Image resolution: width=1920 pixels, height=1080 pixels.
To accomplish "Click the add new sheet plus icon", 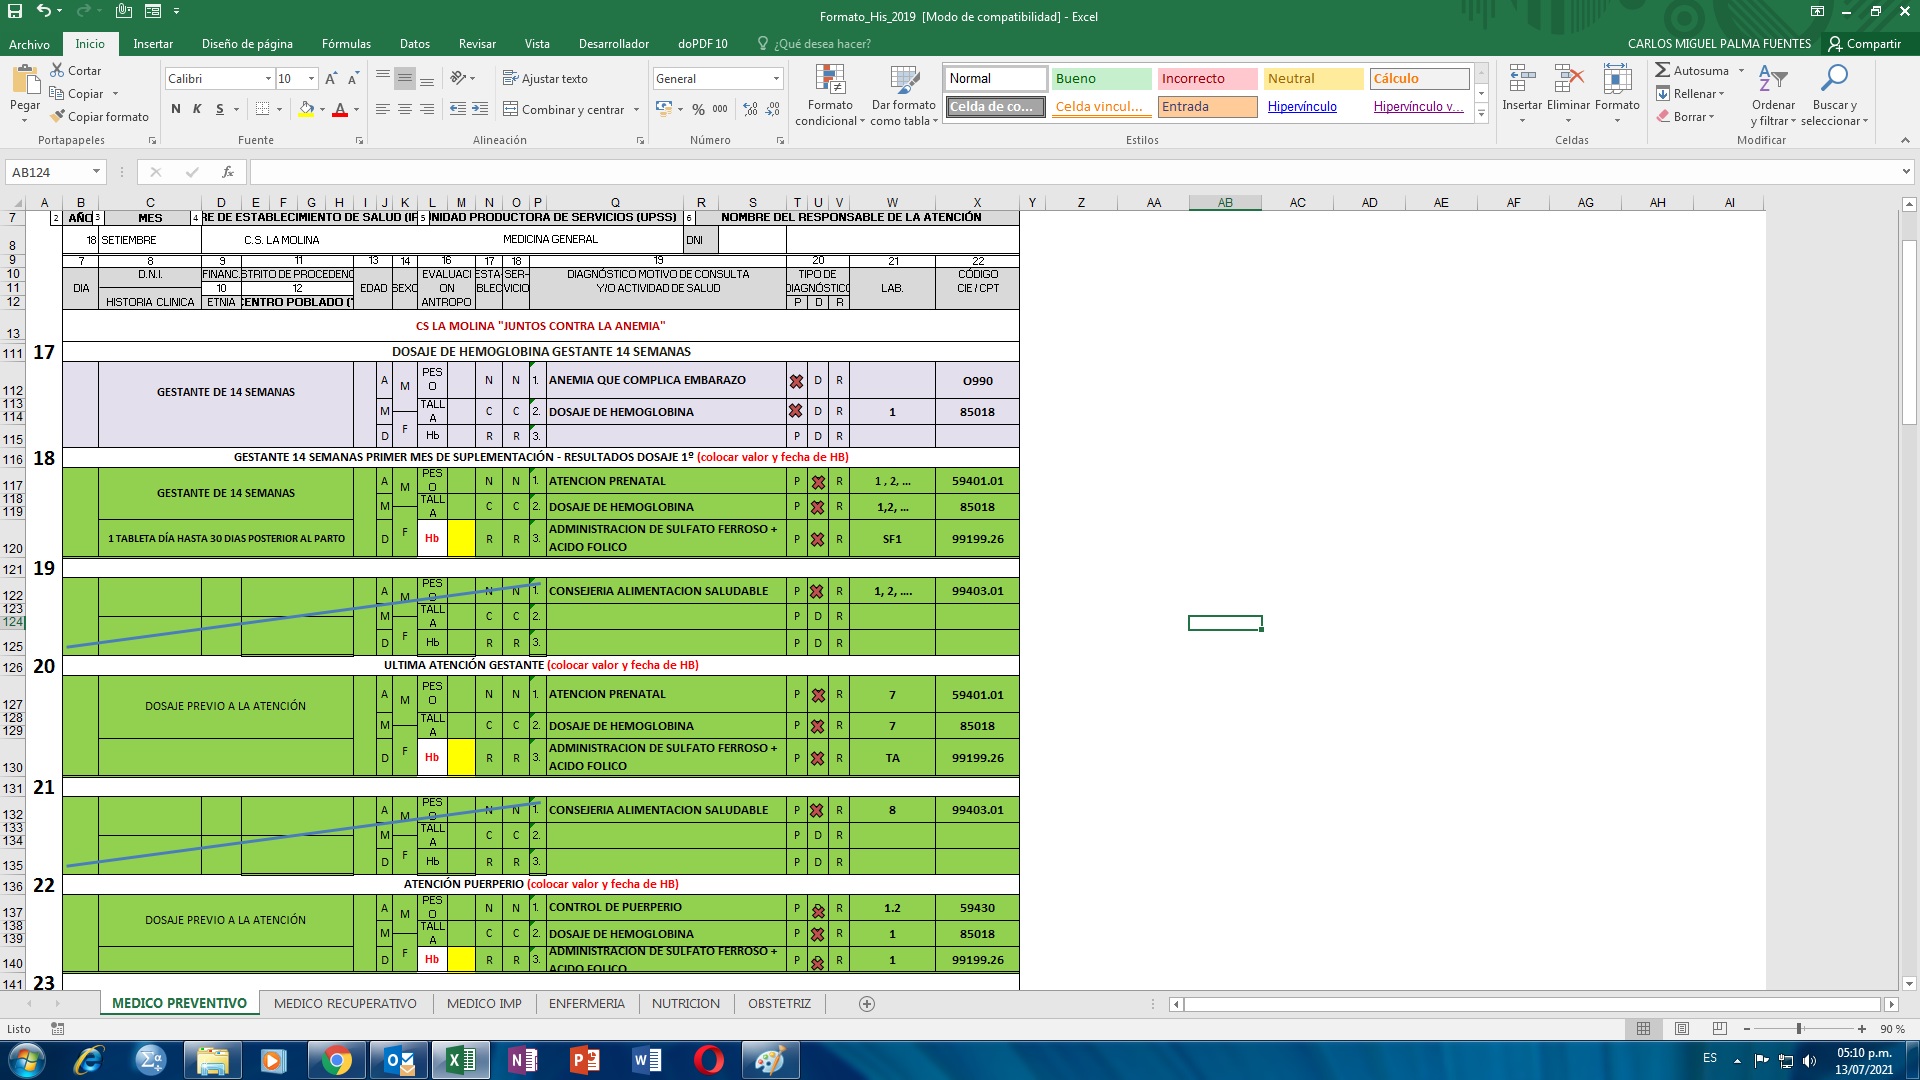I will (x=867, y=1004).
